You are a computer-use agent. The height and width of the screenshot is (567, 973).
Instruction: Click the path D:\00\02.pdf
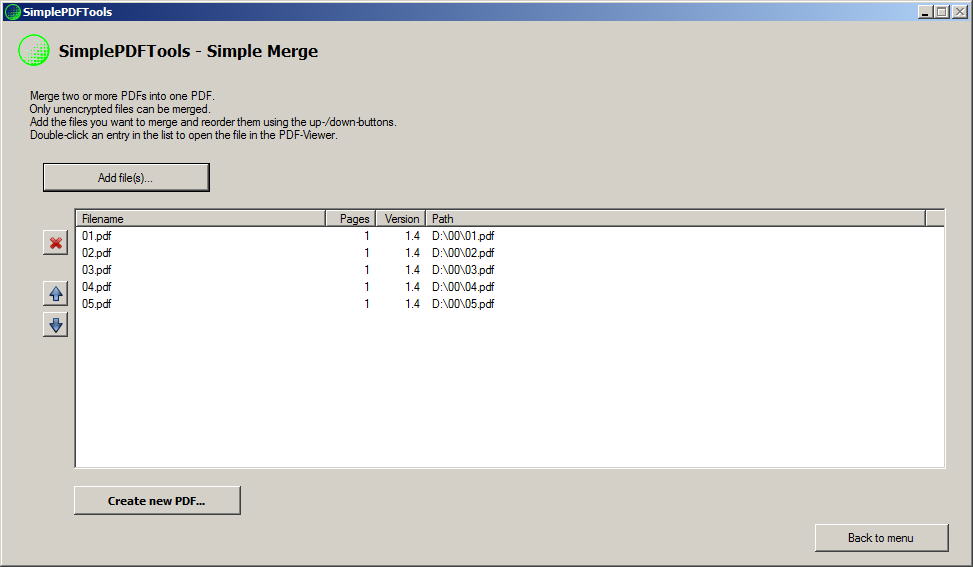[463, 252]
